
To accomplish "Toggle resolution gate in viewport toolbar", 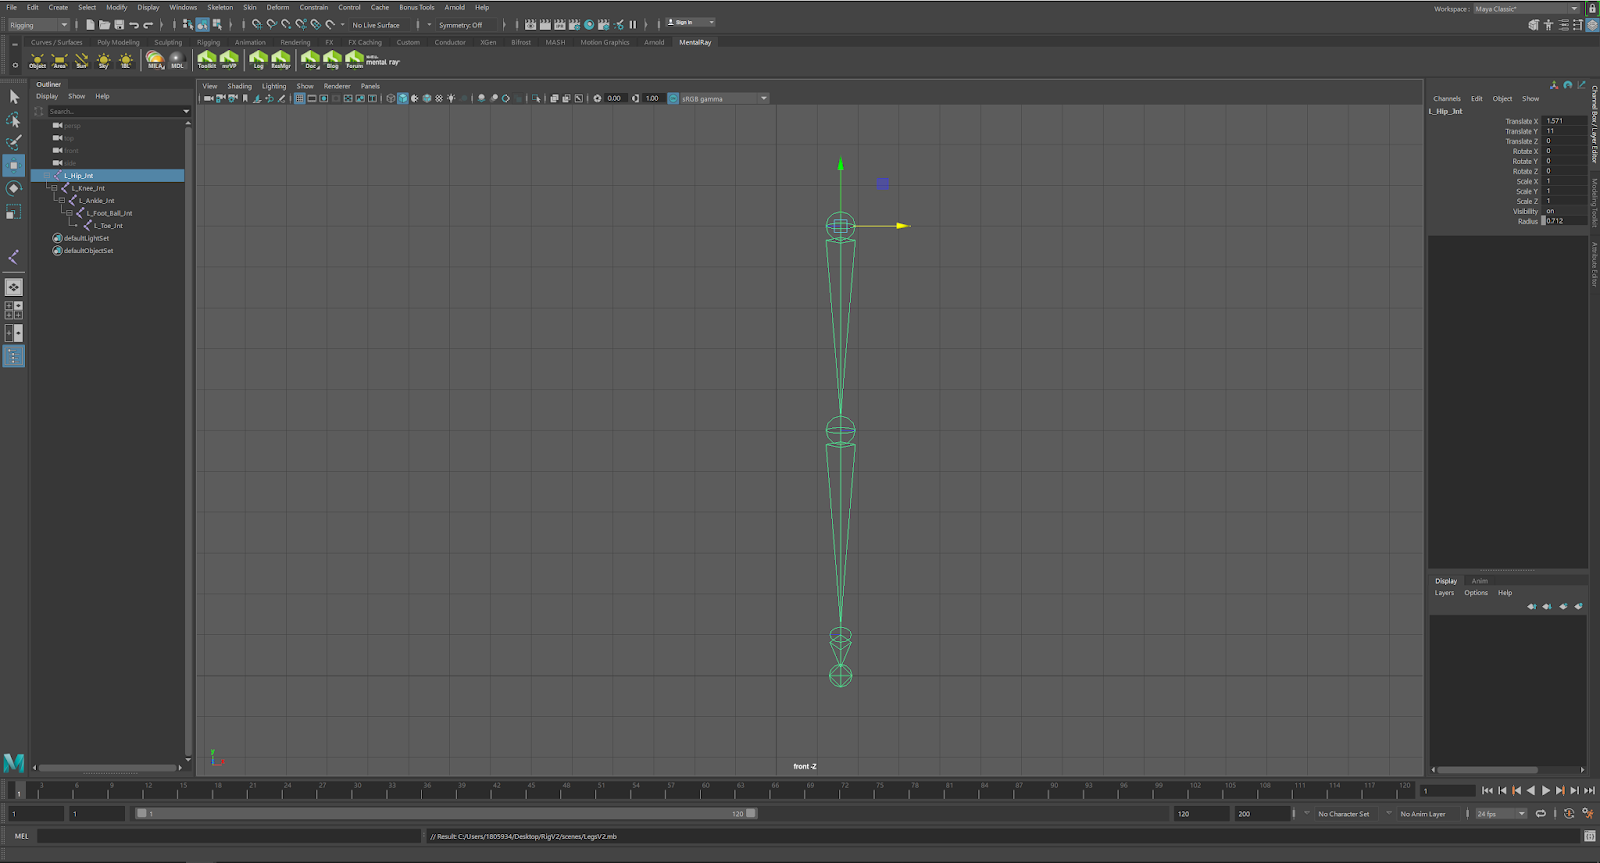I will pyautogui.click(x=324, y=98).
